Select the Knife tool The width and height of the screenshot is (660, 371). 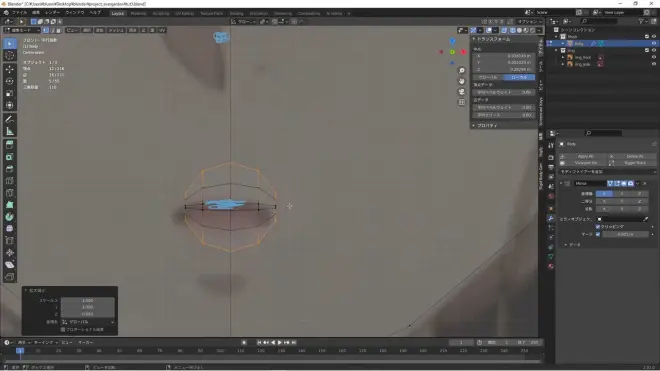coord(10,193)
